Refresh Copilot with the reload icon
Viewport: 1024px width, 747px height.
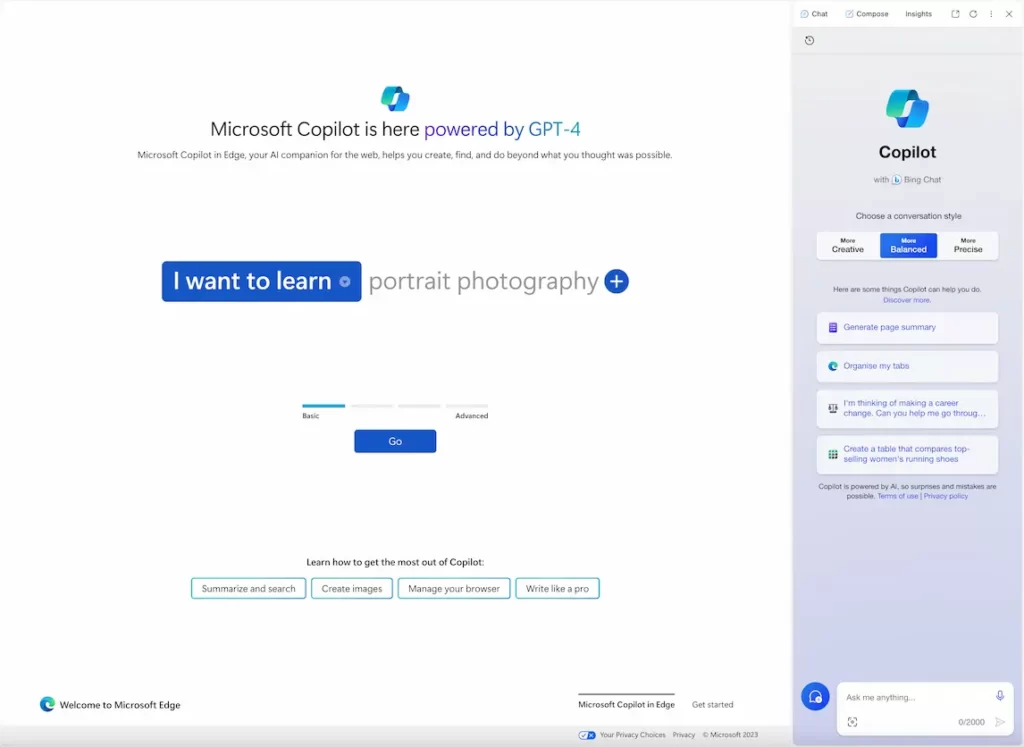(972, 13)
